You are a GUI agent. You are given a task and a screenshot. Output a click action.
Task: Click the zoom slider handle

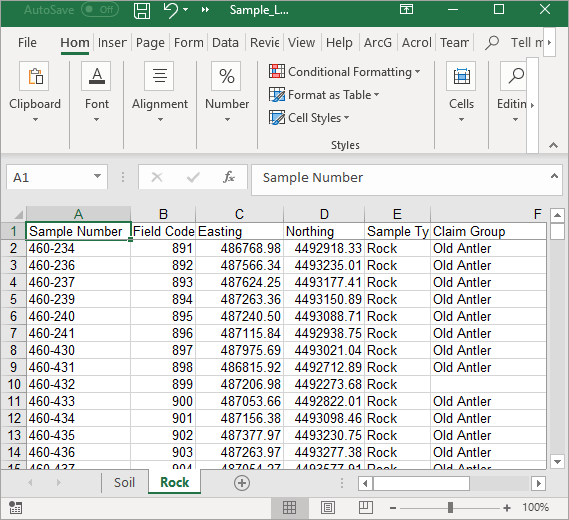[x=450, y=507]
